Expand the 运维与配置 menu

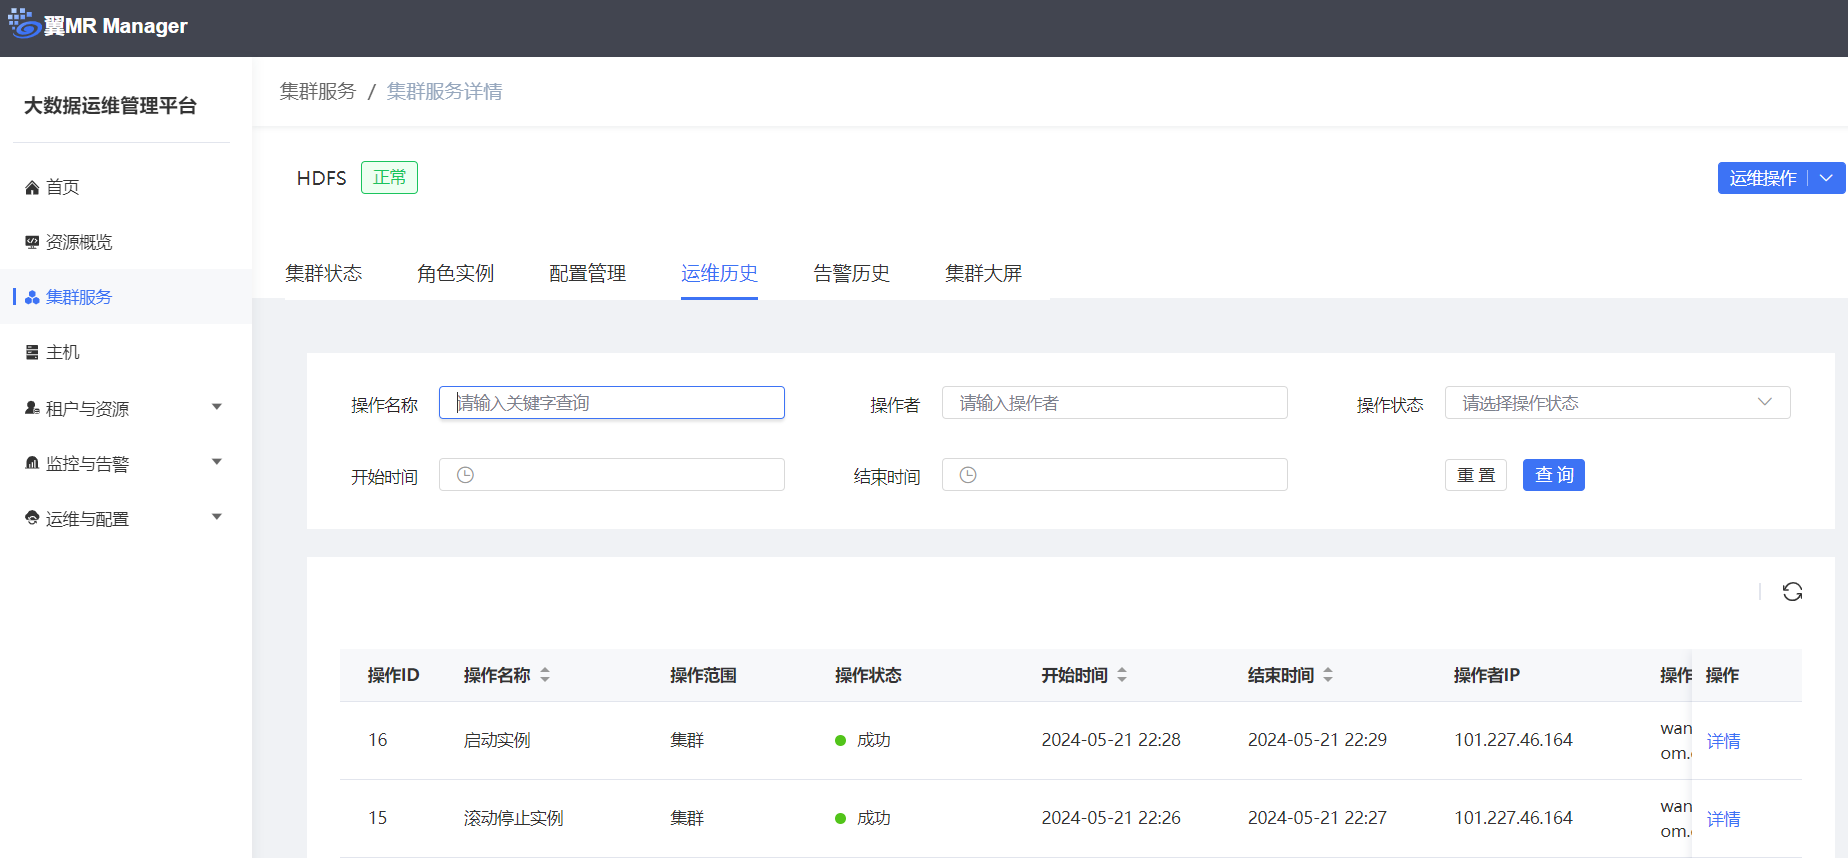click(x=217, y=517)
